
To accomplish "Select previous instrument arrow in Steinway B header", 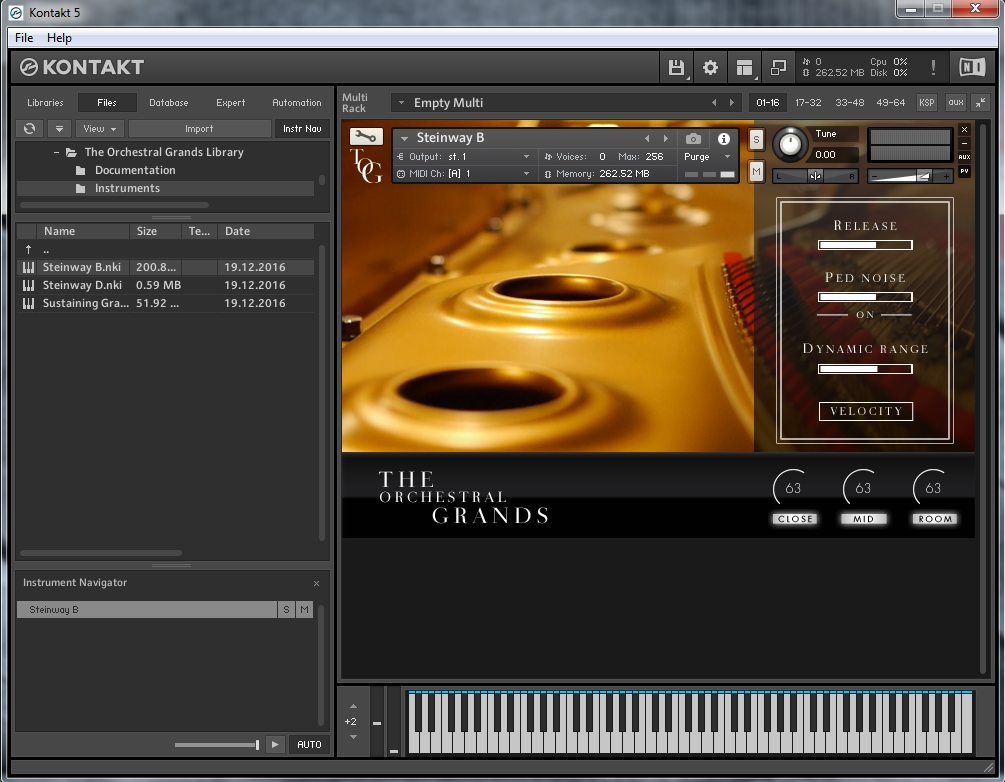I will tap(647, 138).
